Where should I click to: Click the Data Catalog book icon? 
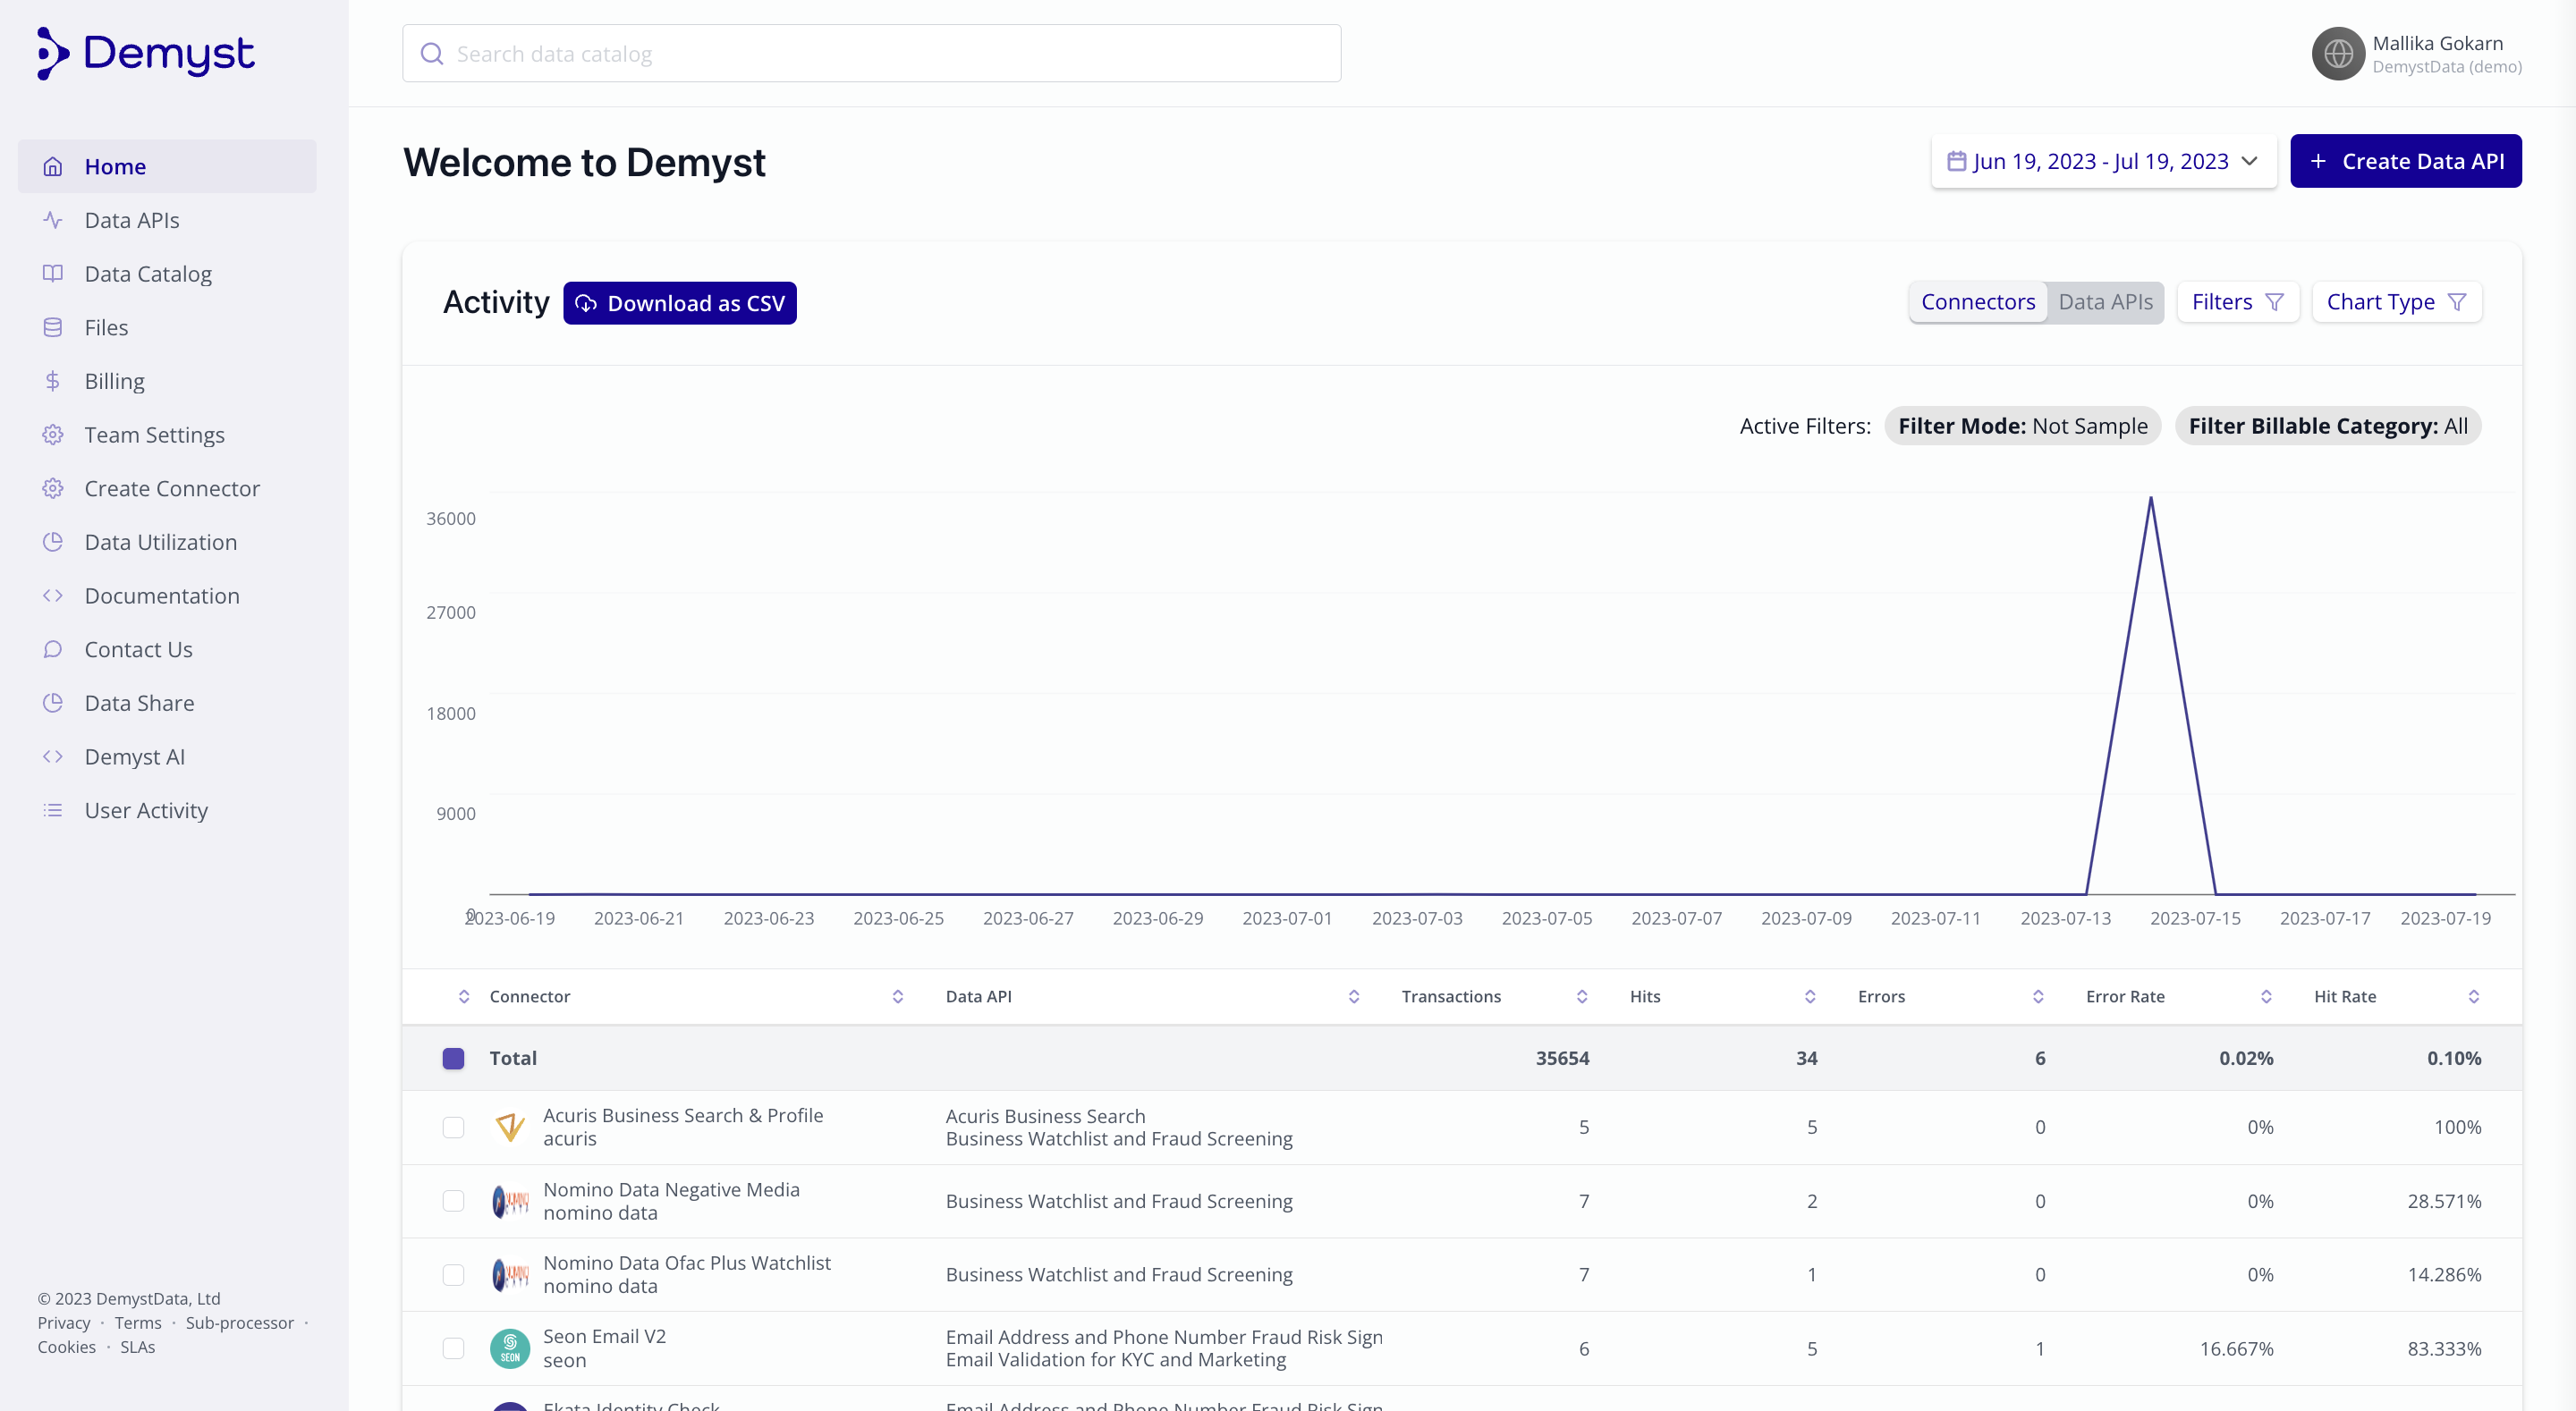coord(53,273)
